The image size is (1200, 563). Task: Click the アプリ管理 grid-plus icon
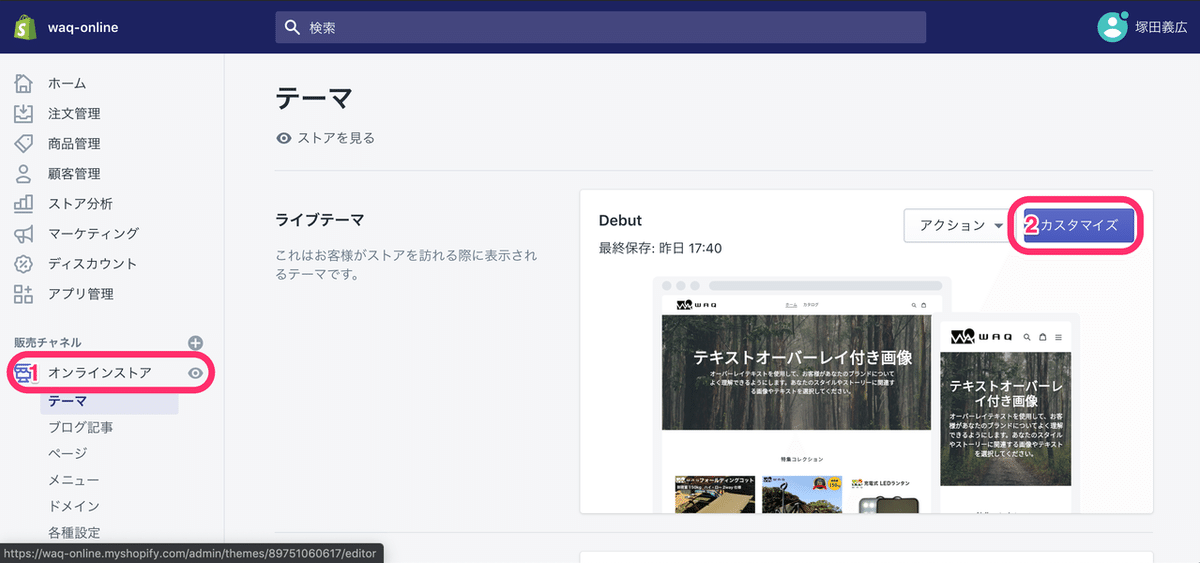(24, 293)
